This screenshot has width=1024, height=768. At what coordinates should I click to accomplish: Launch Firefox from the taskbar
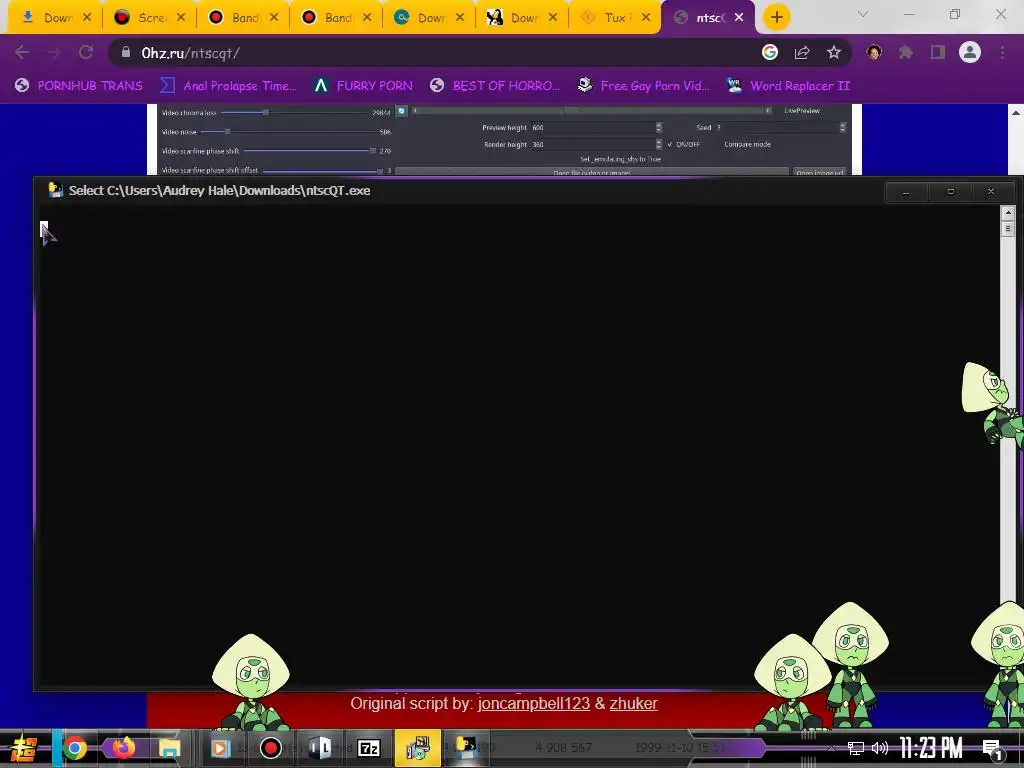(123, 748)
